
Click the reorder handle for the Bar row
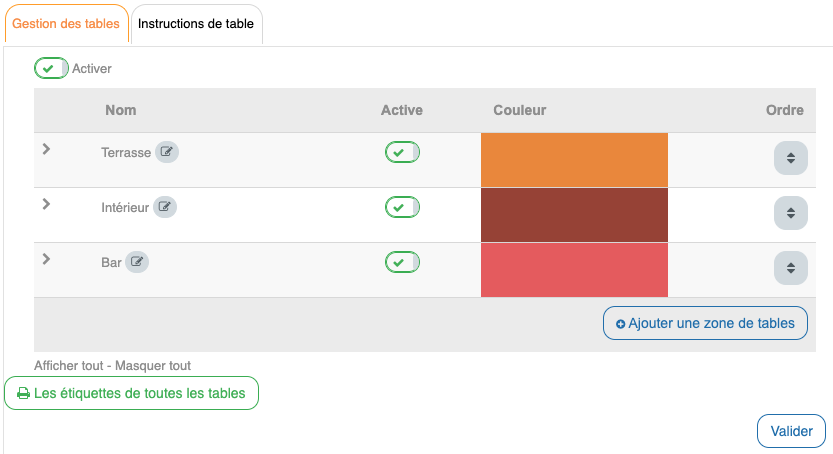tap(789, 268)
